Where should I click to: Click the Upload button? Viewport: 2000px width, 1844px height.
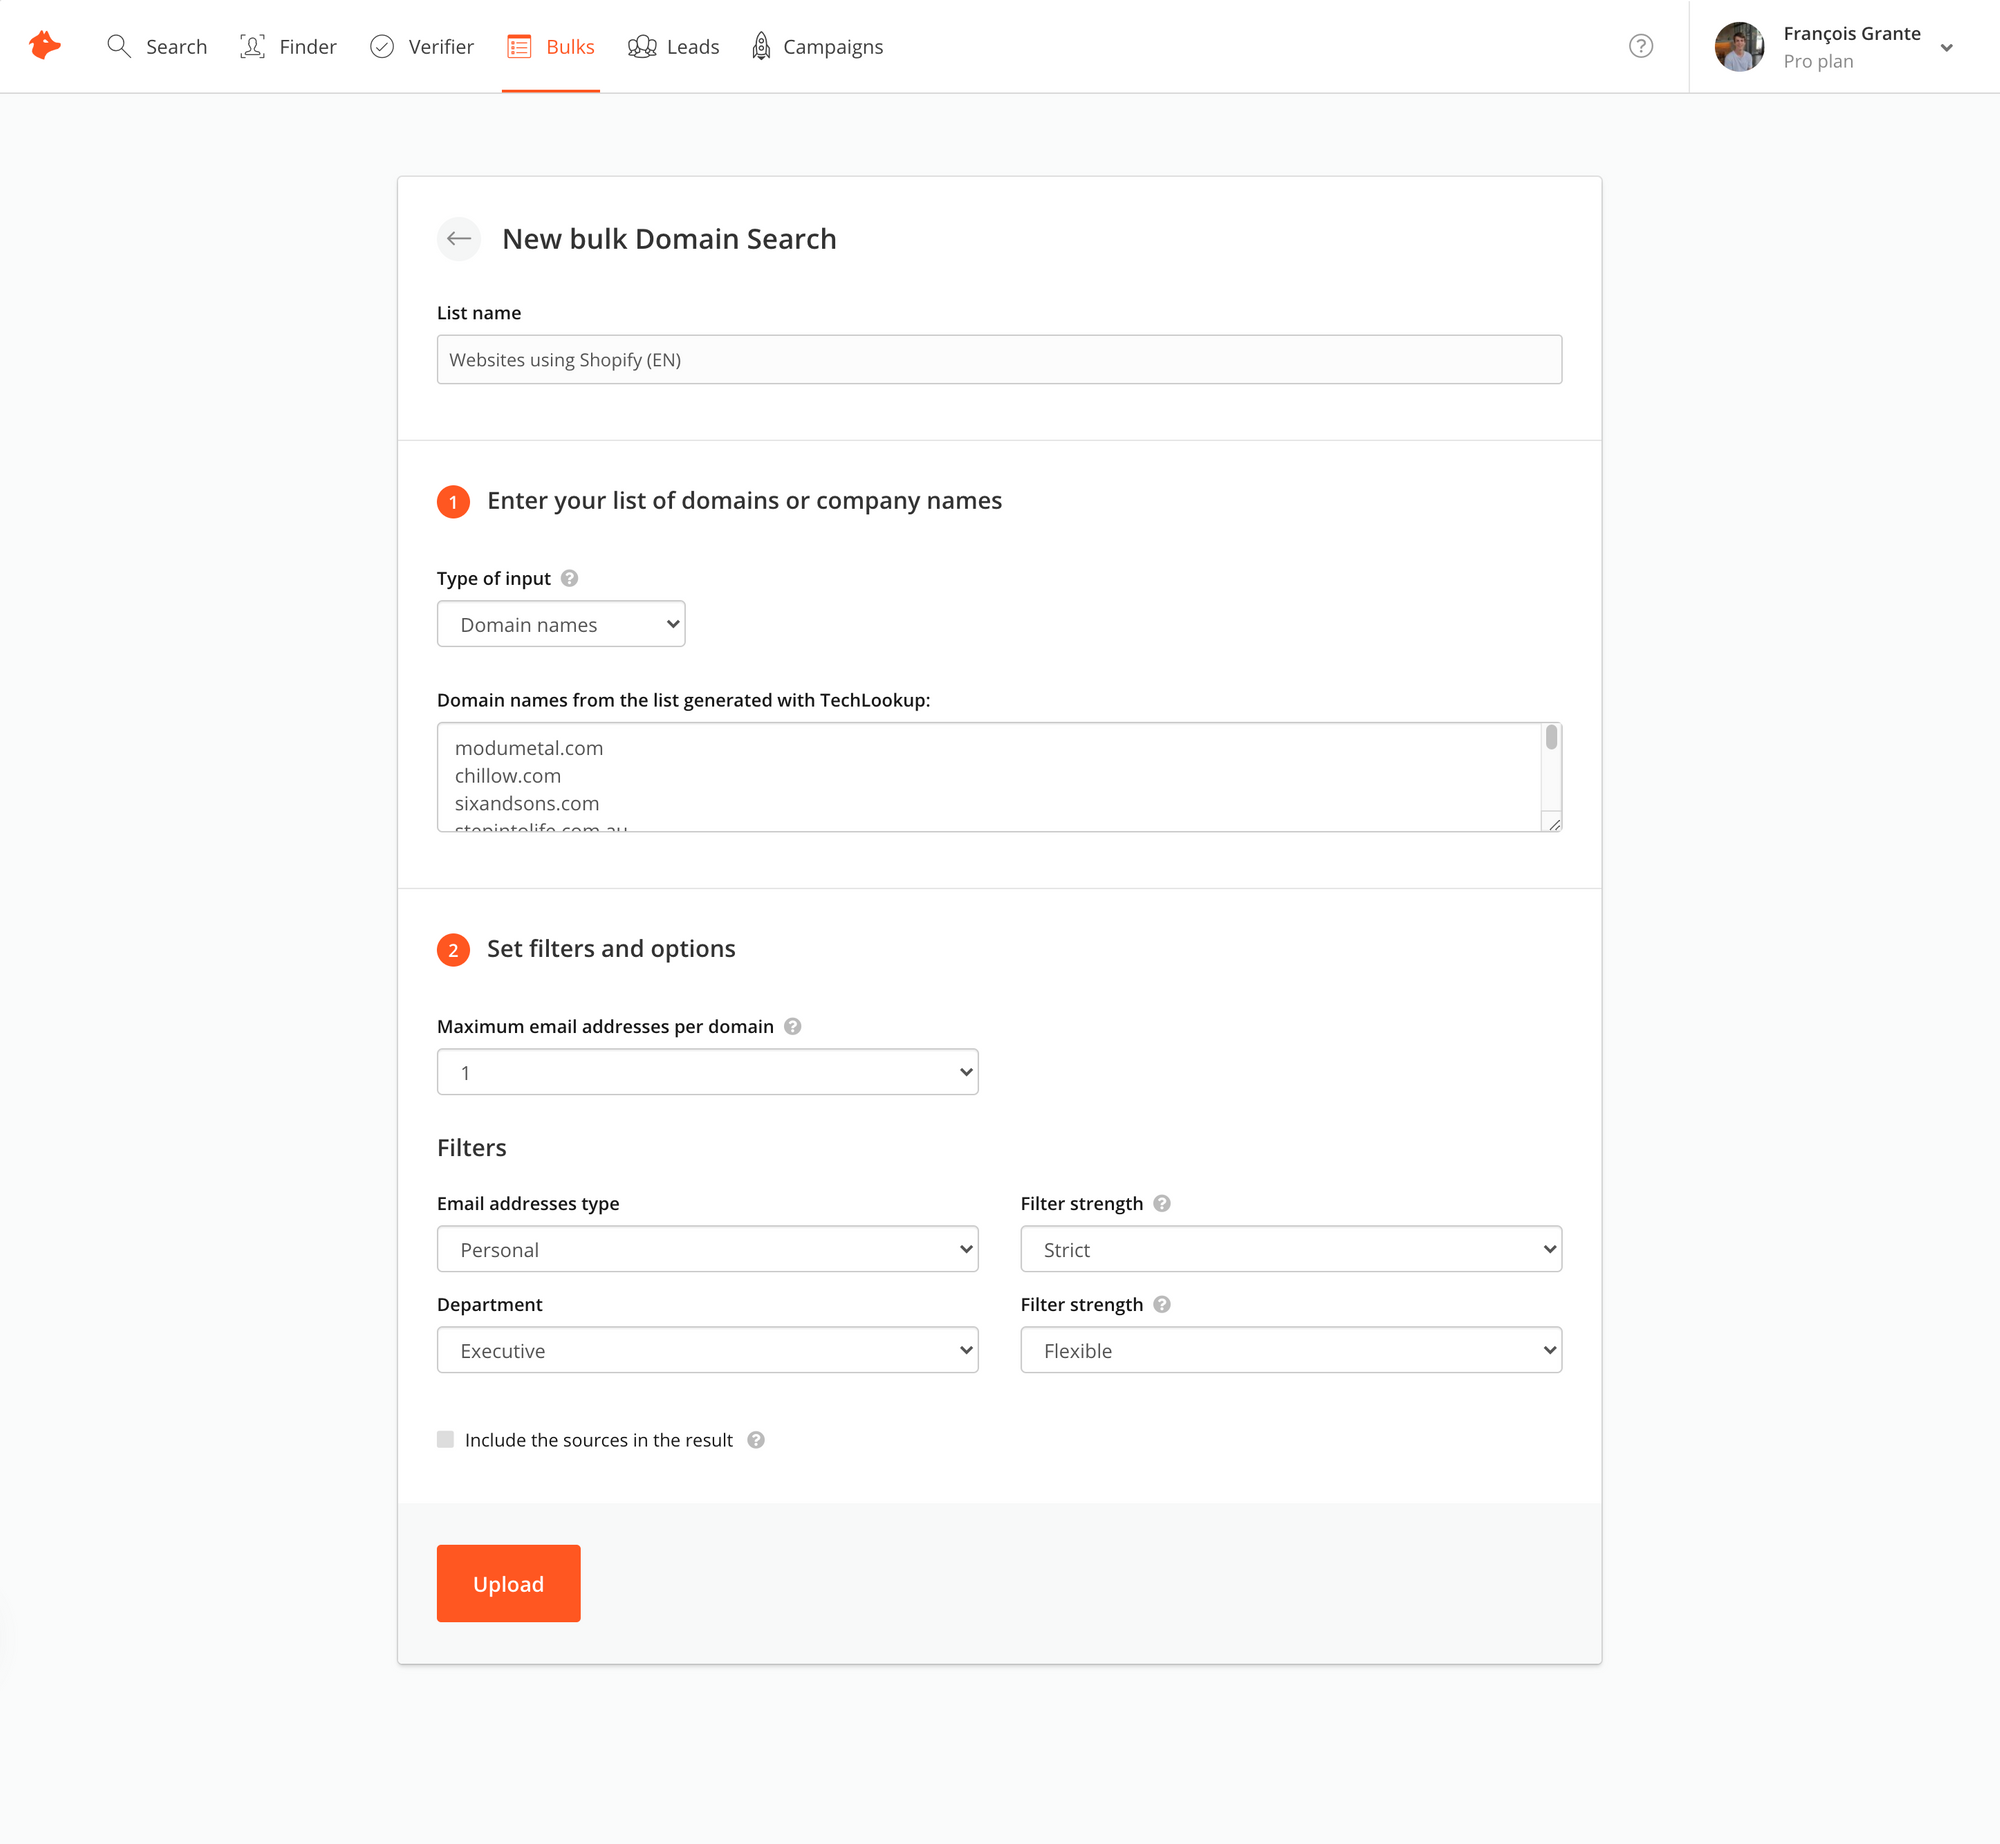tap(509, 1583)
